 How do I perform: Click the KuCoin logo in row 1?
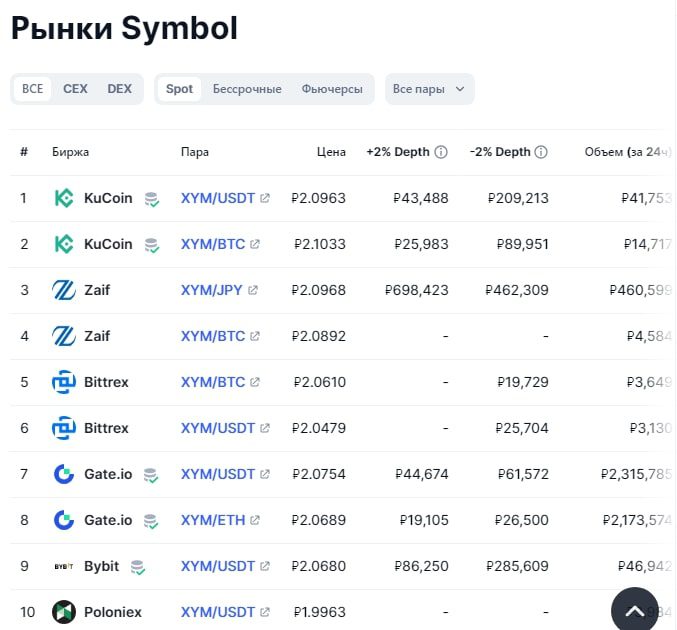[x=64, y=198]
